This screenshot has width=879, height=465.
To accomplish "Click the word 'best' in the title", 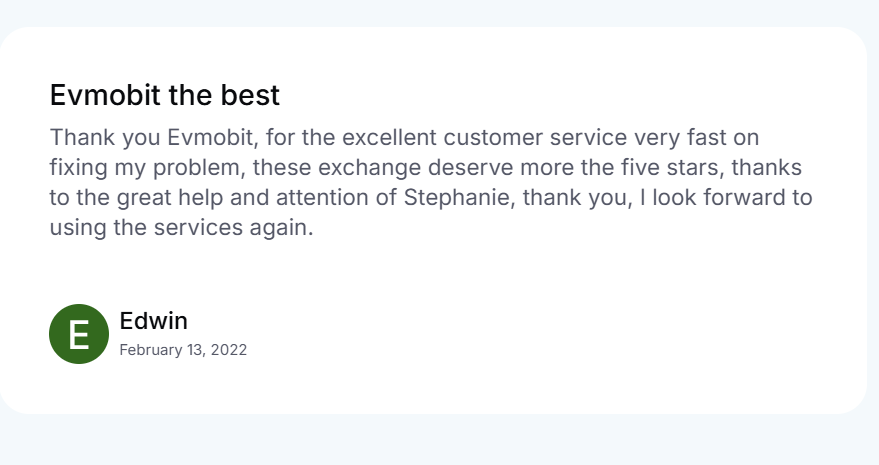I will (x=250, y=95).
